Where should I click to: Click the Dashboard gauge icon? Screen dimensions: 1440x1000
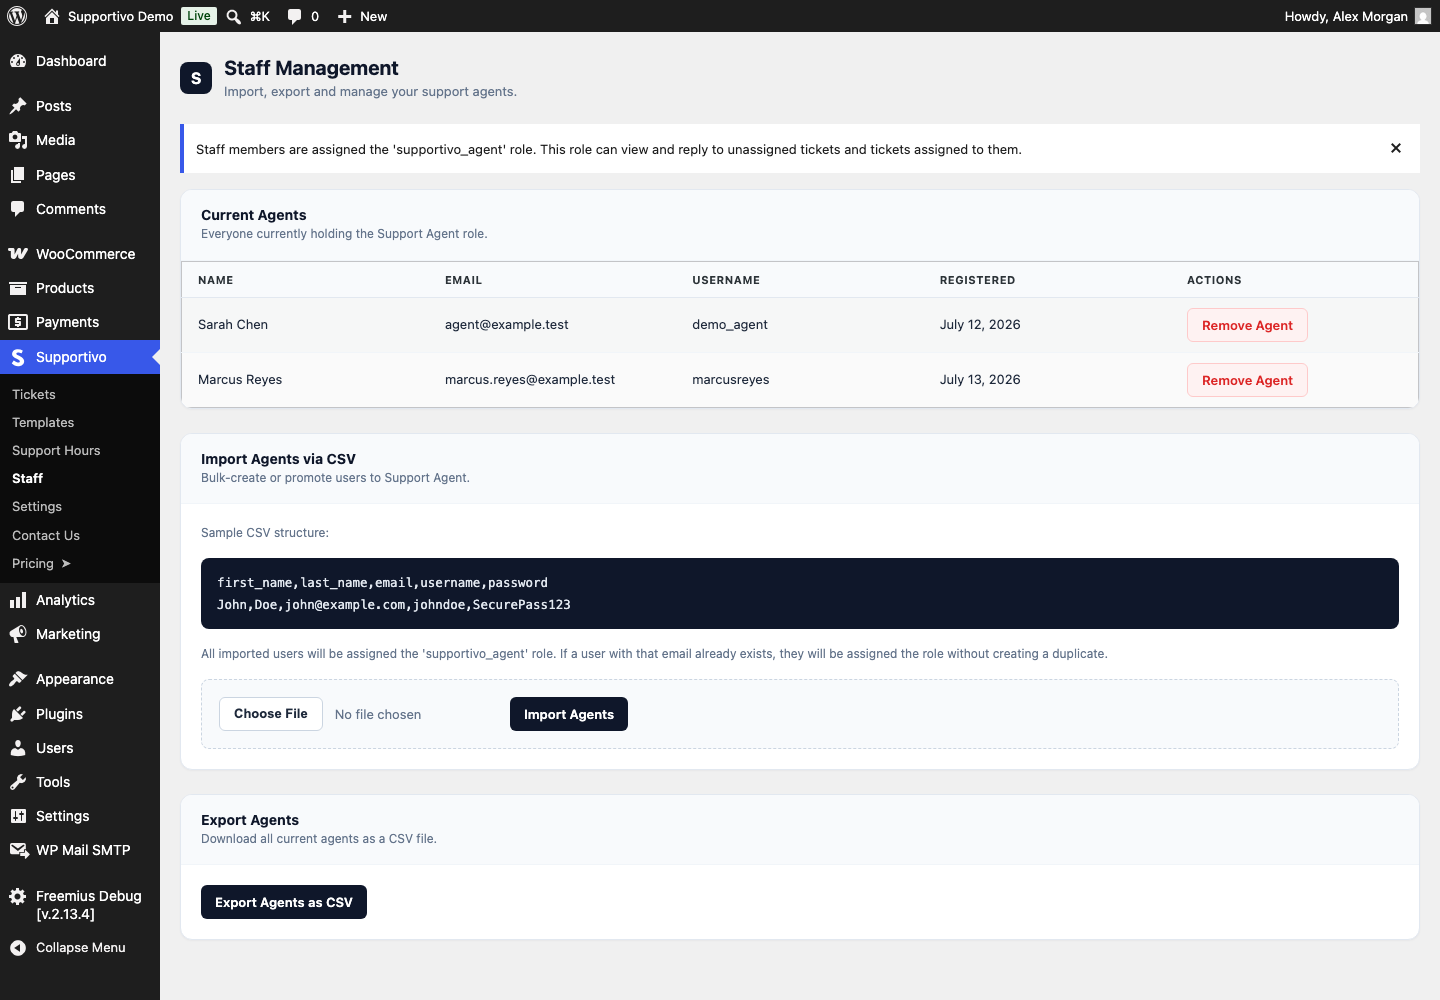(x=18, y=61)
